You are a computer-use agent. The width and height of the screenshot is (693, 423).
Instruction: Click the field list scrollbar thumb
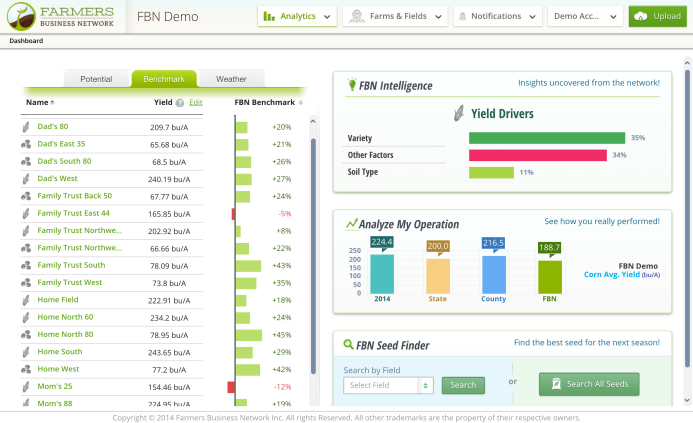pos(313,256)
